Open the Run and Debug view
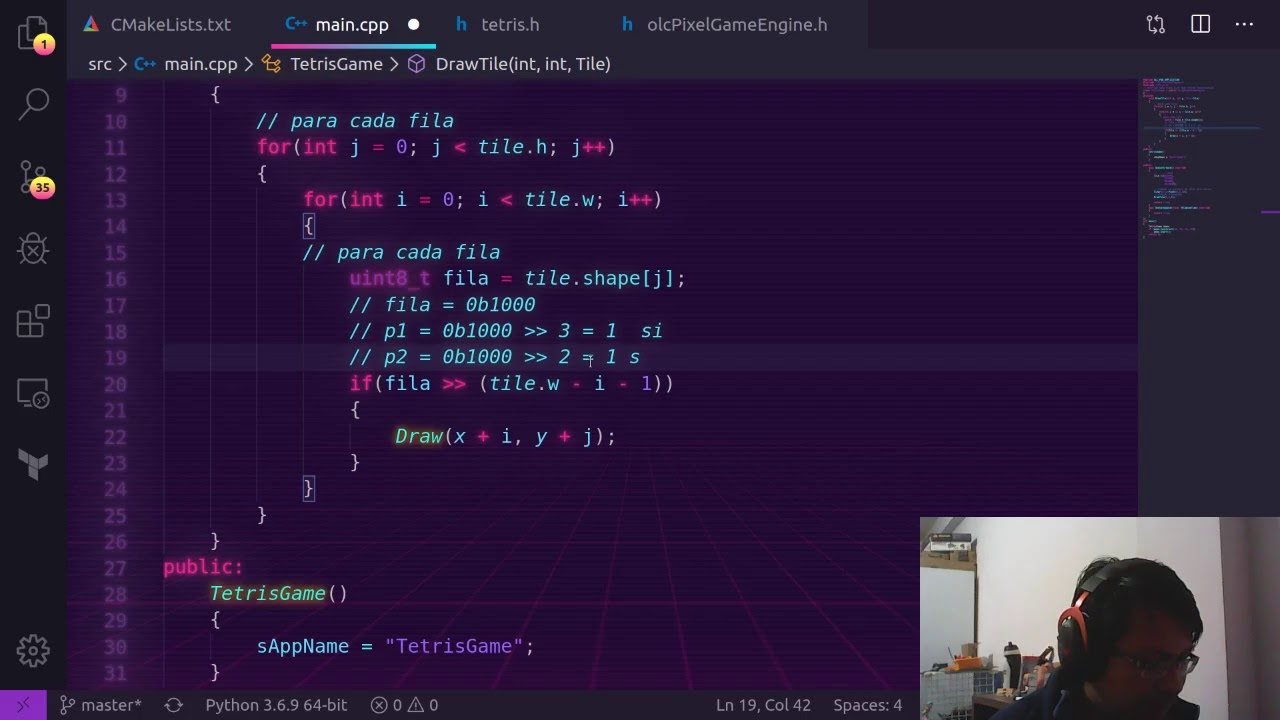 click(x=33, y=249)
